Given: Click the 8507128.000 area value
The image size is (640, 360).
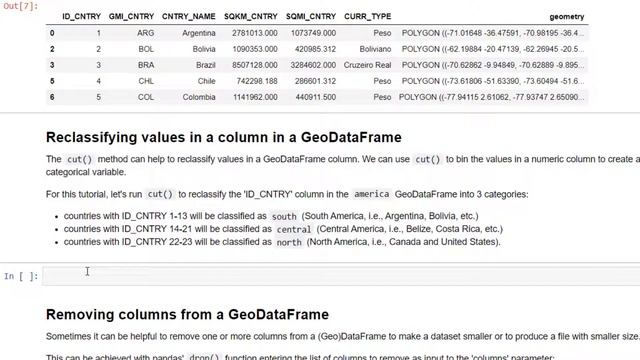Looking at the screenshot, I should (255, 65).
